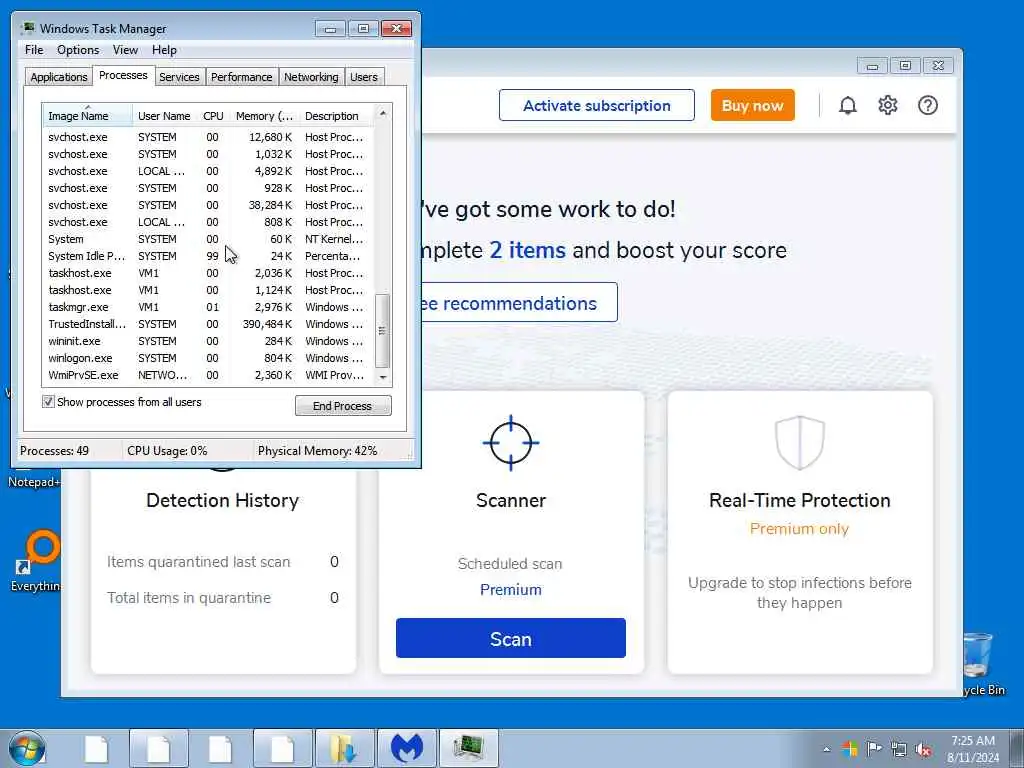Open the Everything desktop shortcut
The height and width of the screenshot is (768, 1024).
point(38,560)
